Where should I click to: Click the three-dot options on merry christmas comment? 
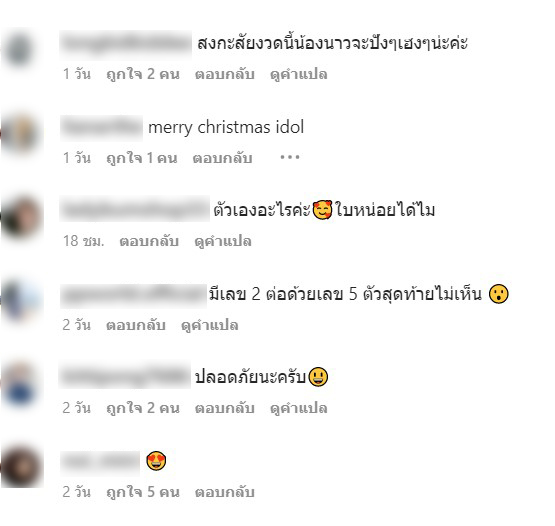click(290, 157)
